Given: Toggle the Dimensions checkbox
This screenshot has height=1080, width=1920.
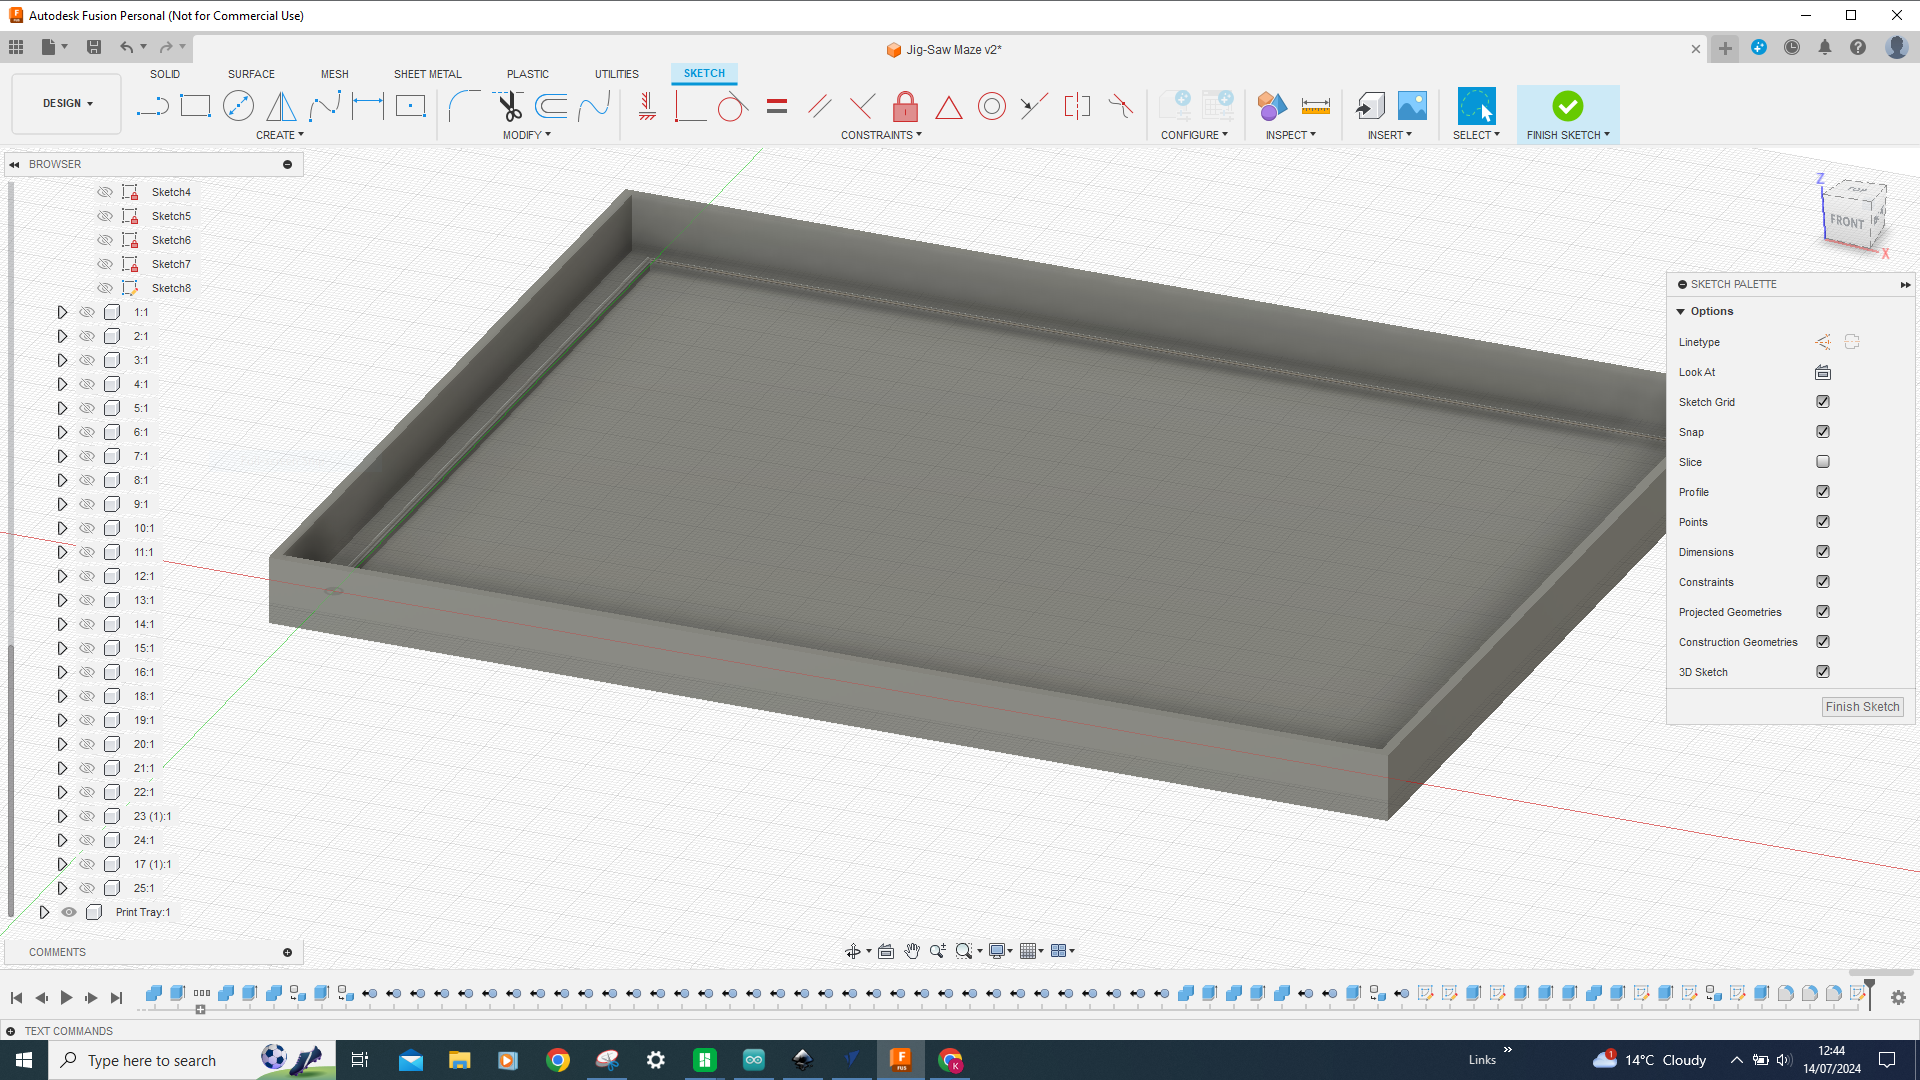Looking at the screenshot, I should pos(1823,552).
